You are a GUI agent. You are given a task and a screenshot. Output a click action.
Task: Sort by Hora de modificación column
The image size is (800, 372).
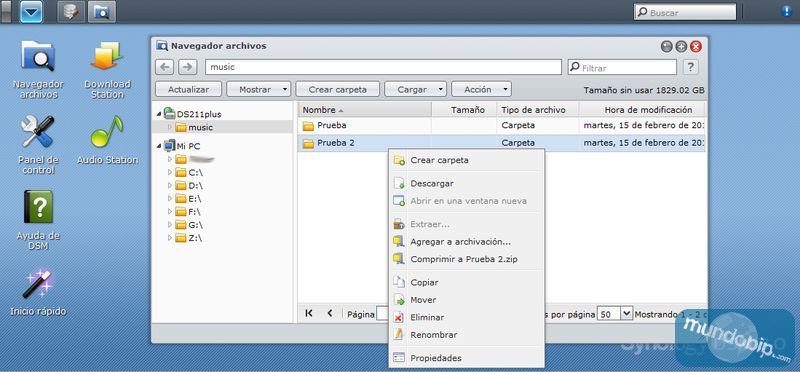643,110
